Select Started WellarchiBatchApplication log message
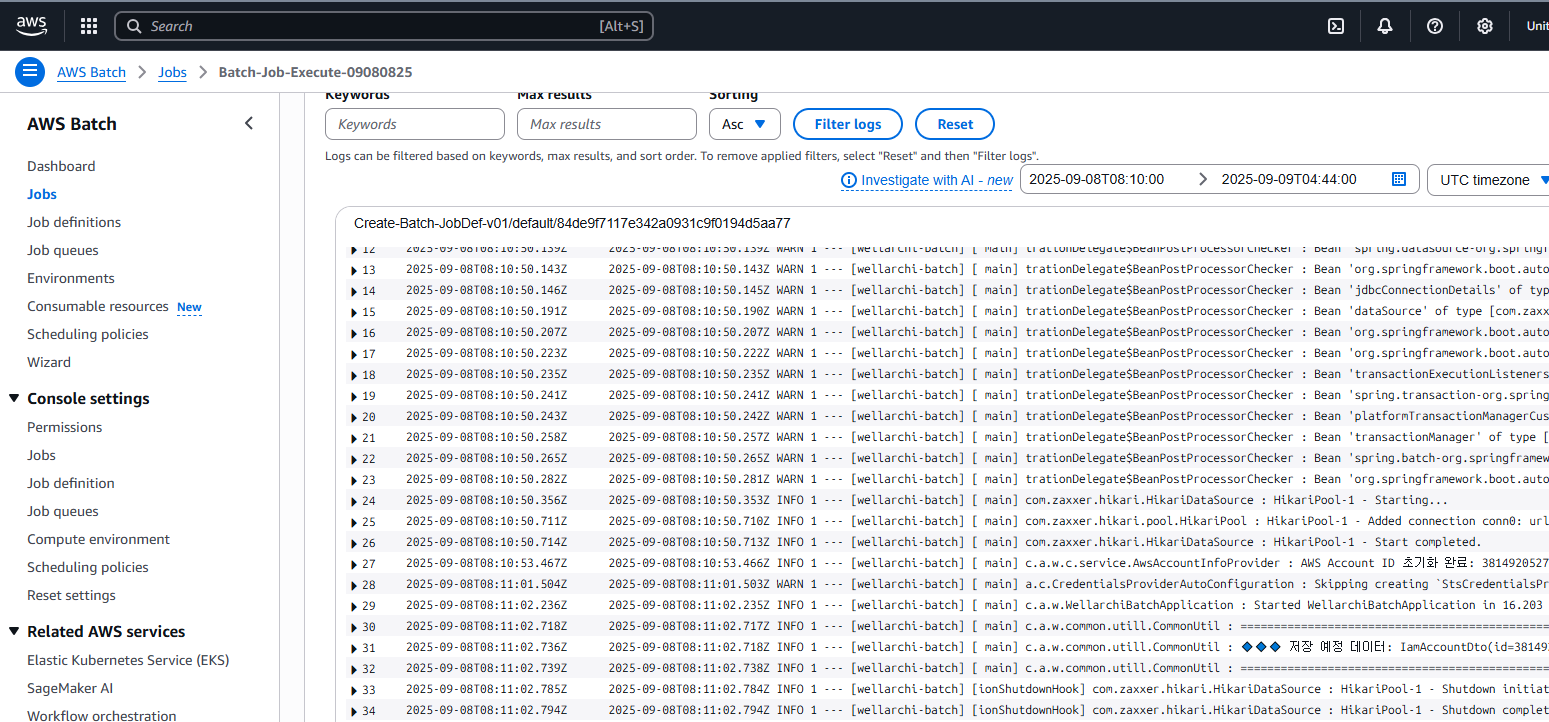The width and height of the screenshot is (1549, 722). [1398, 605]
